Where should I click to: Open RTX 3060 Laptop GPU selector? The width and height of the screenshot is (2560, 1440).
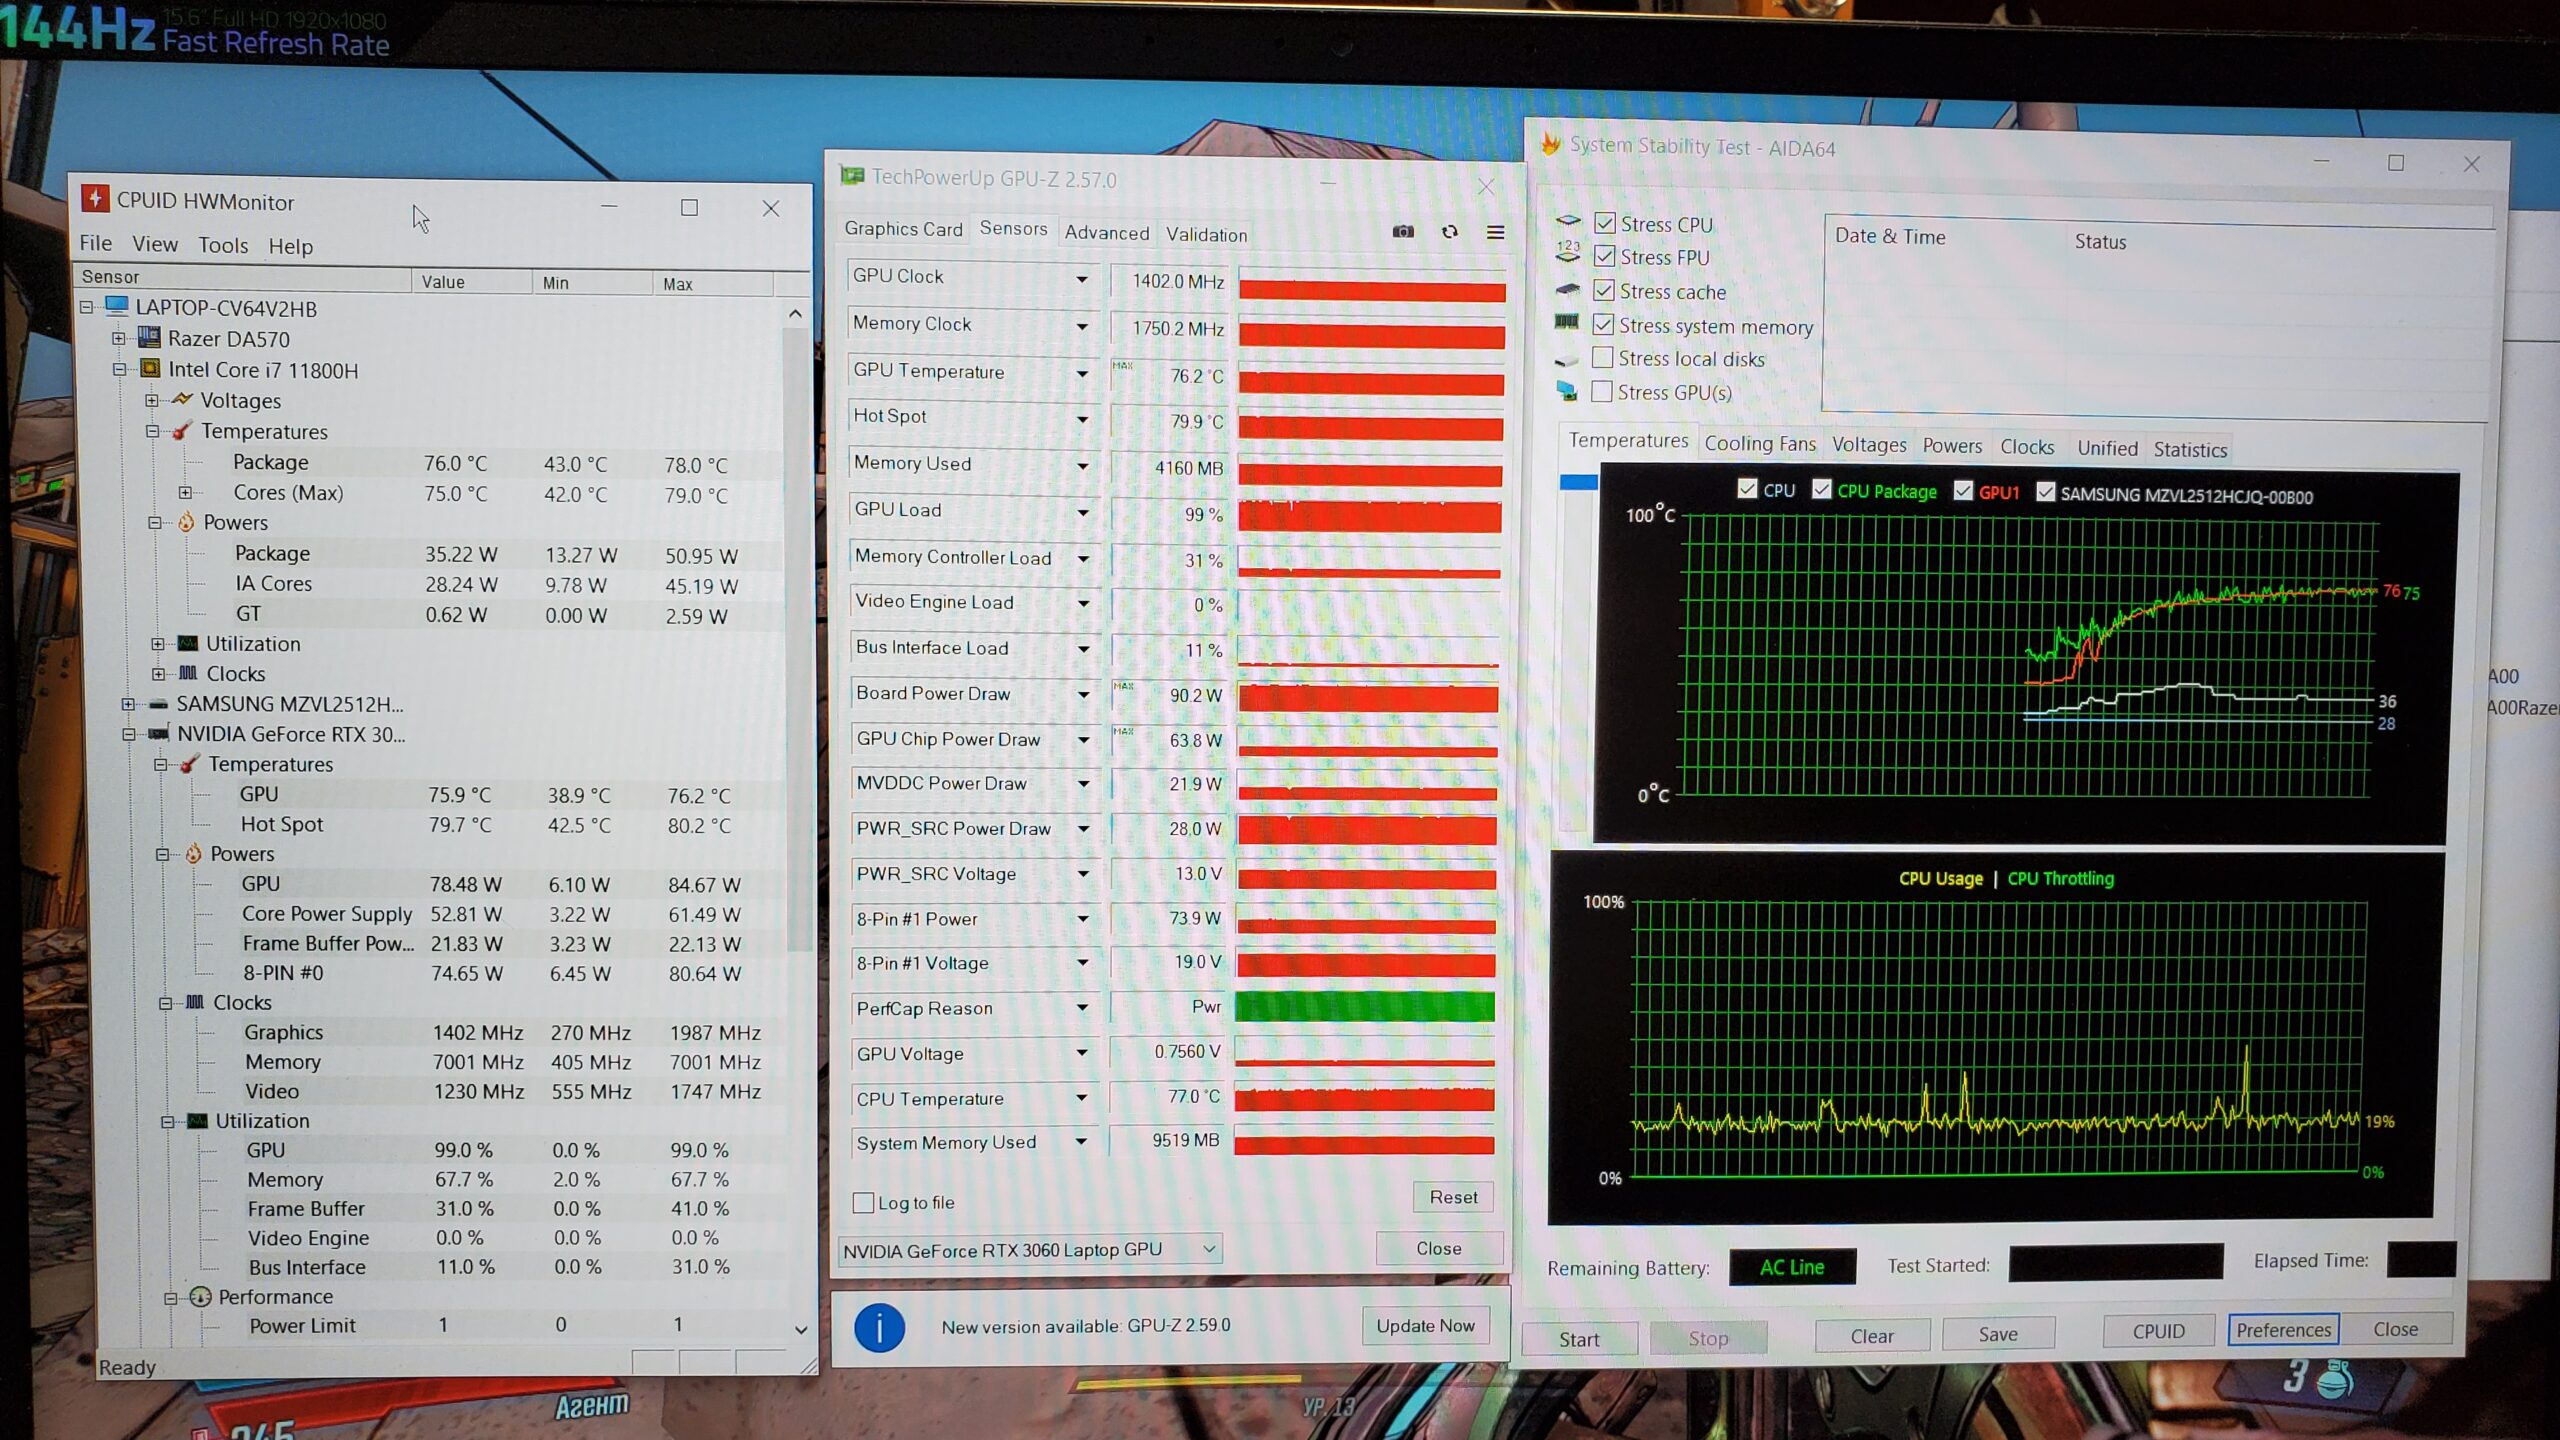coord(1030,1250)
